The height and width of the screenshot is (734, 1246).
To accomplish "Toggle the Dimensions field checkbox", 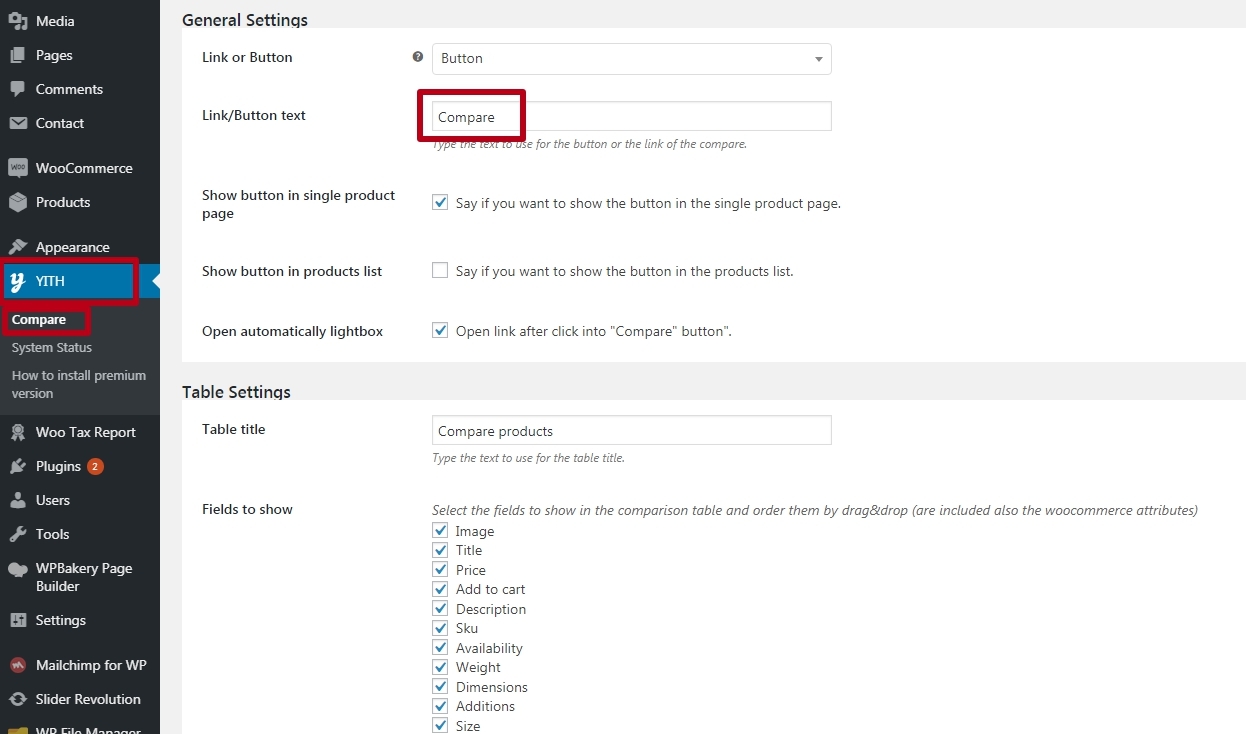I will [x=440, y=687].
